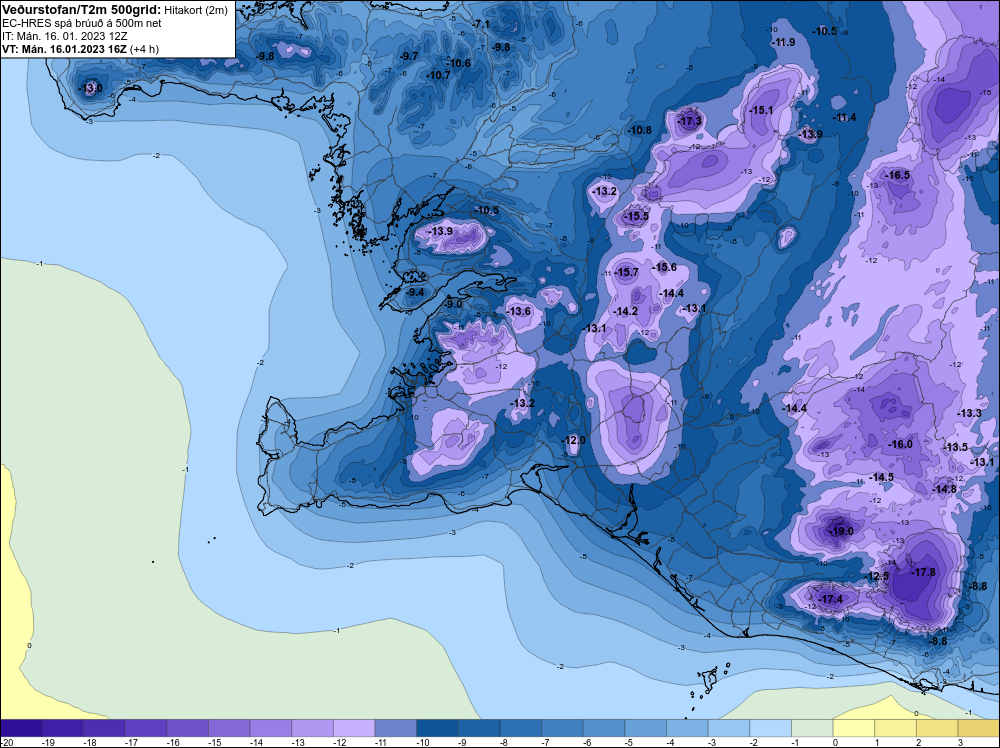
Task: Click the -14.5 temperature label
Action: click(881, 477)
